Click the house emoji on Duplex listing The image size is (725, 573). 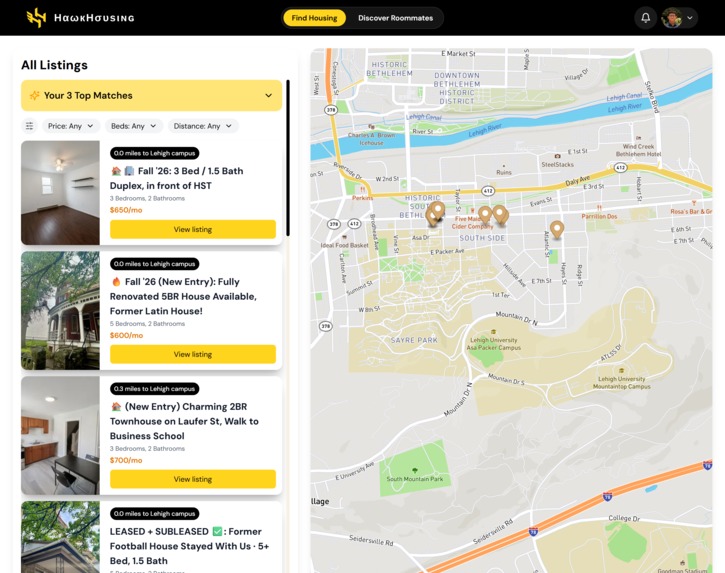tap(116, 171)
